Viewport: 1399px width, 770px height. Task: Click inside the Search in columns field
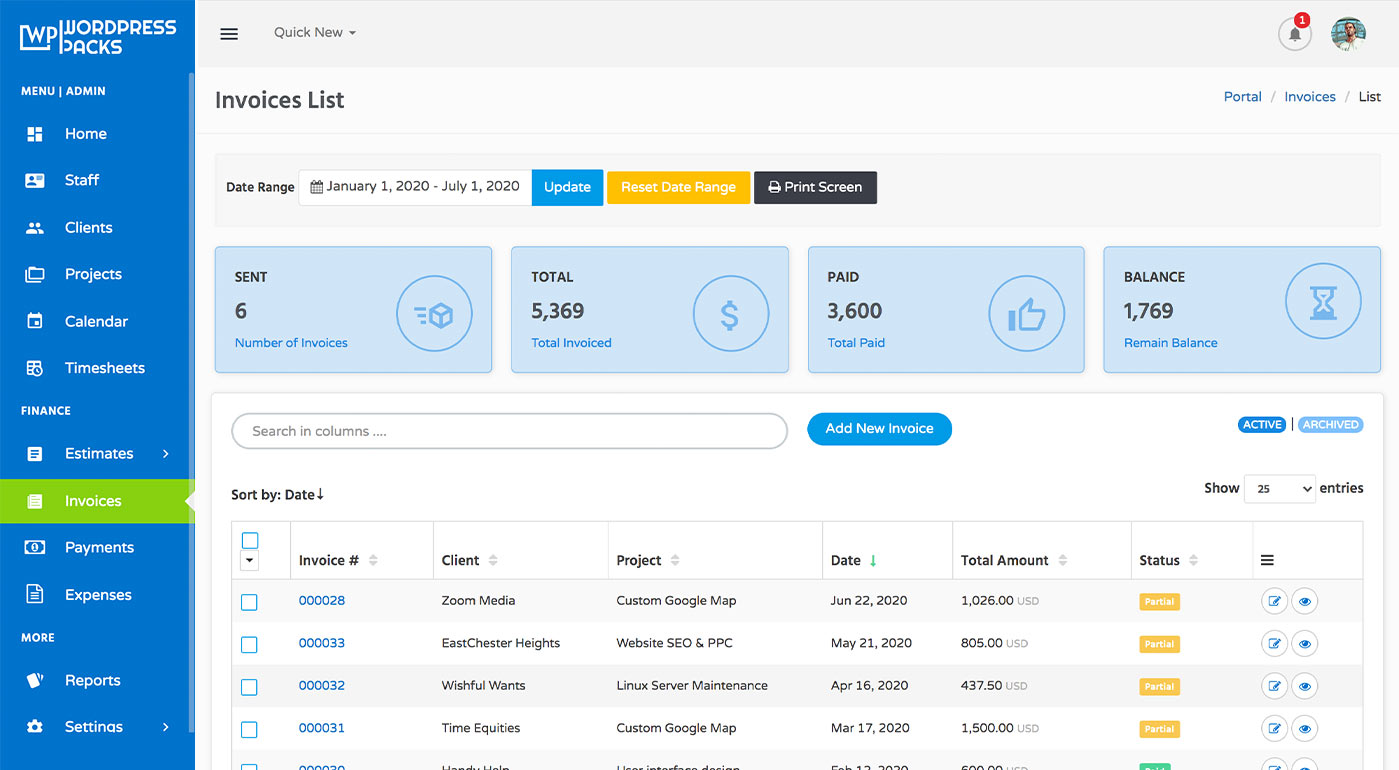click(510, 431)
